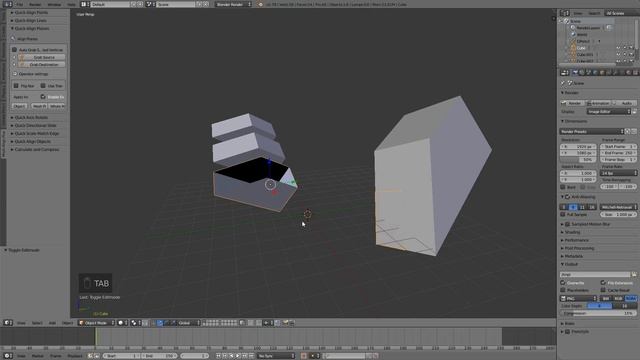Viewport: 640px width, 360px height.
Task: Click the Align Planes magnifier icon
Action: (13, 39)
